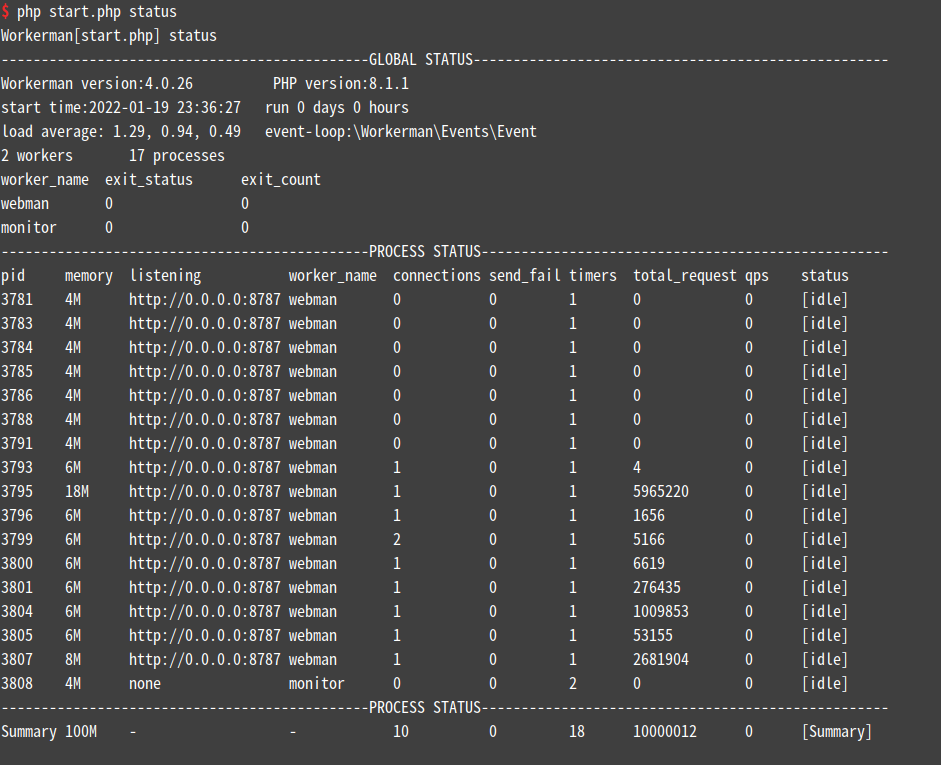The image size is (941, 765).
Task: Click the 'exit_count' column header
Action: 281,180
